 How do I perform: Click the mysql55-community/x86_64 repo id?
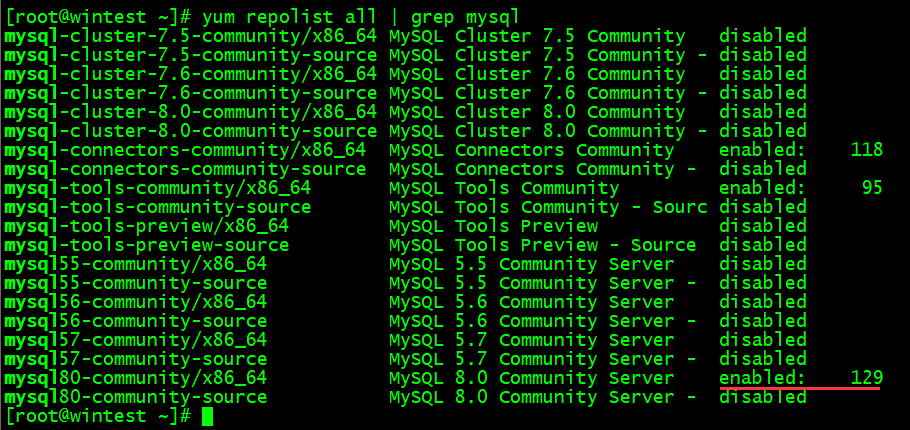136,264
